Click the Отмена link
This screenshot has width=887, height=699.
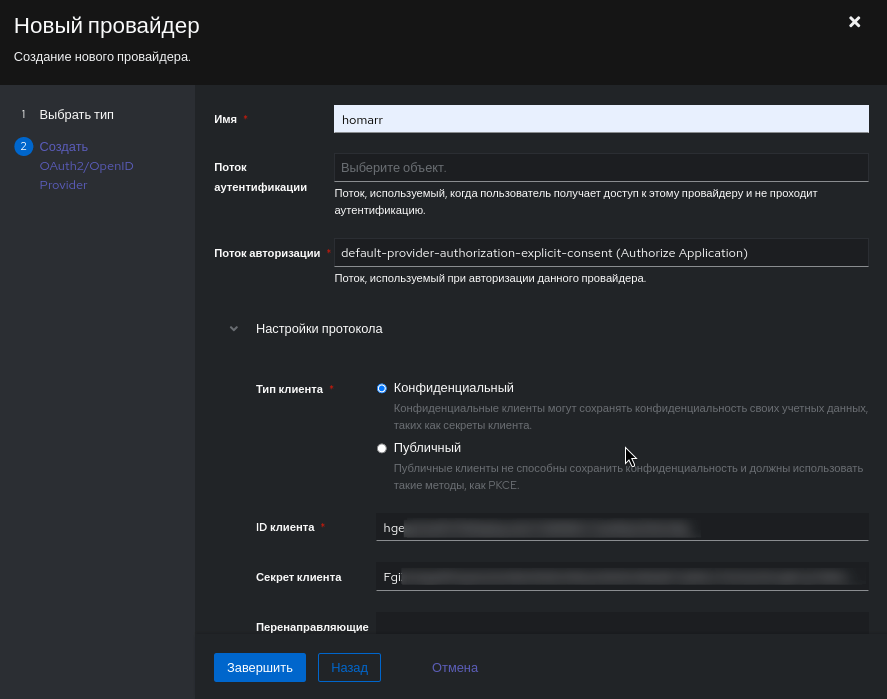point(455,667)
